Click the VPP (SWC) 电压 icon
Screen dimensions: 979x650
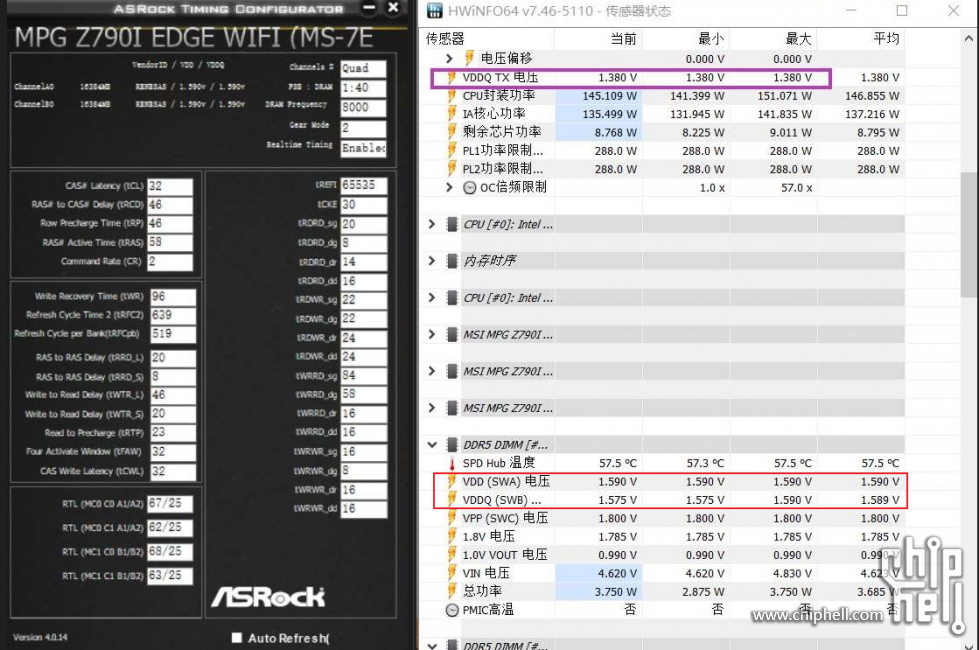451,518
